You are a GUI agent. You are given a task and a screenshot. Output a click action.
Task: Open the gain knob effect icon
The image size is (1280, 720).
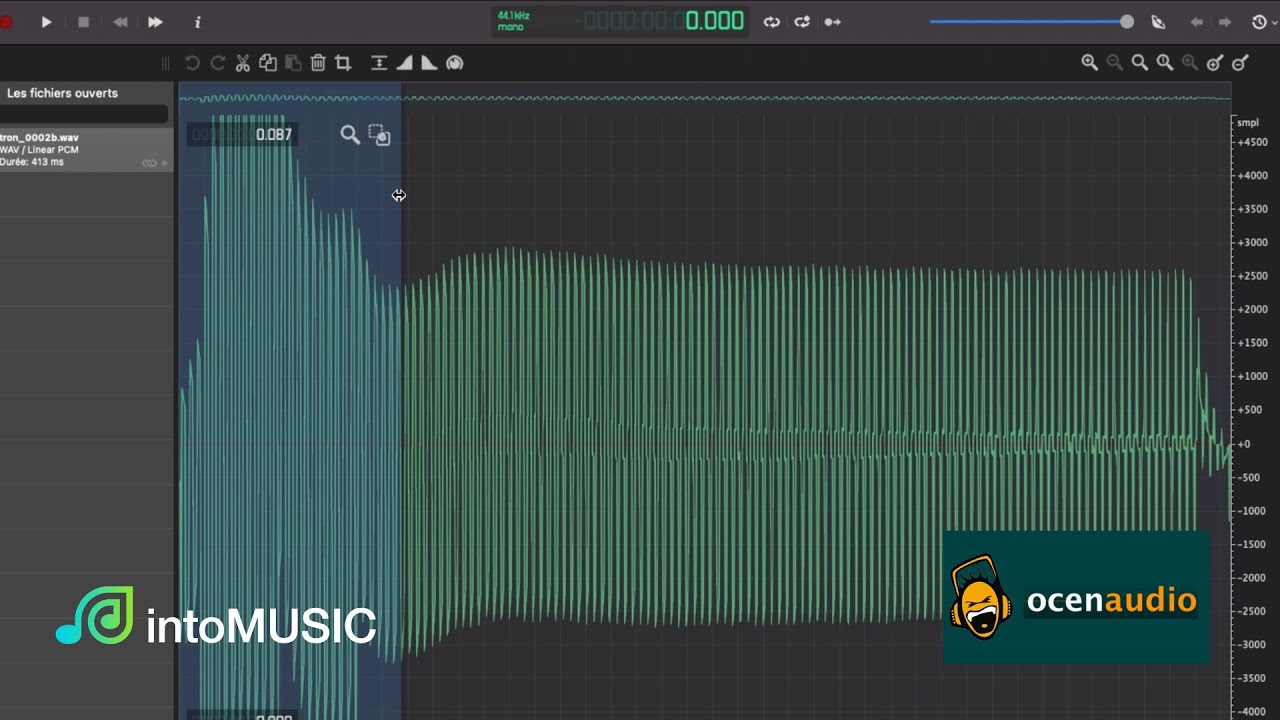click(x=455, y=63)
